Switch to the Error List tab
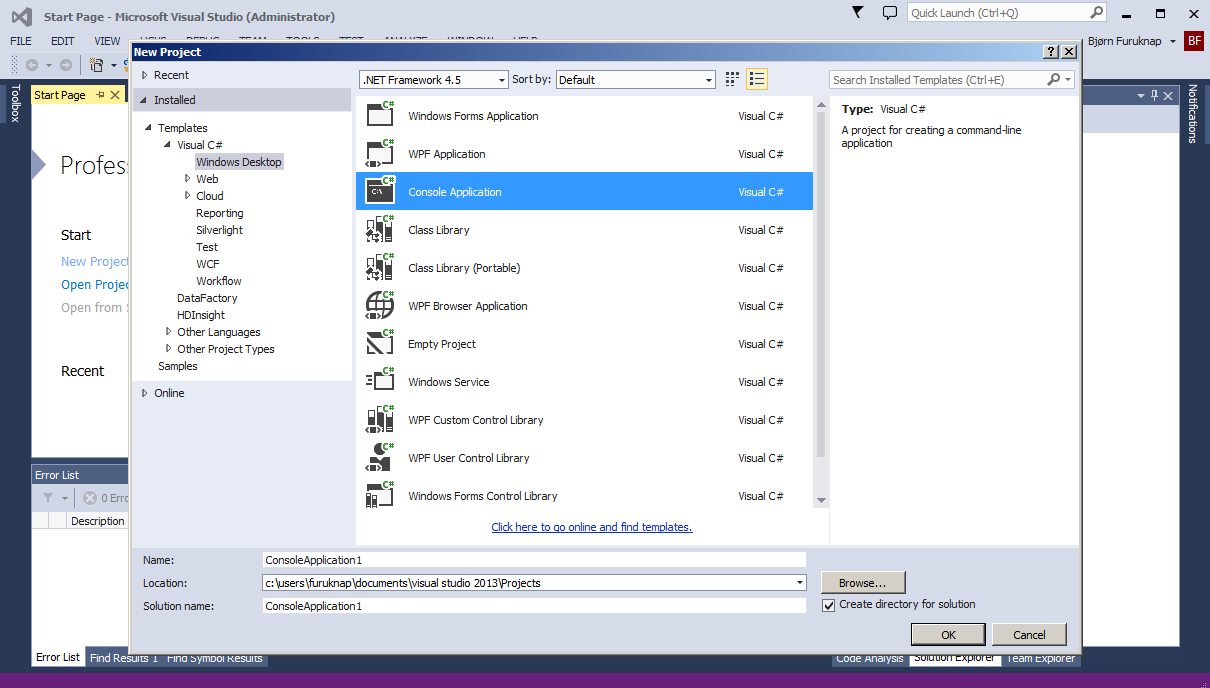Image resolution: width=1210 pixels, height=688 pixels. [58, 658]
